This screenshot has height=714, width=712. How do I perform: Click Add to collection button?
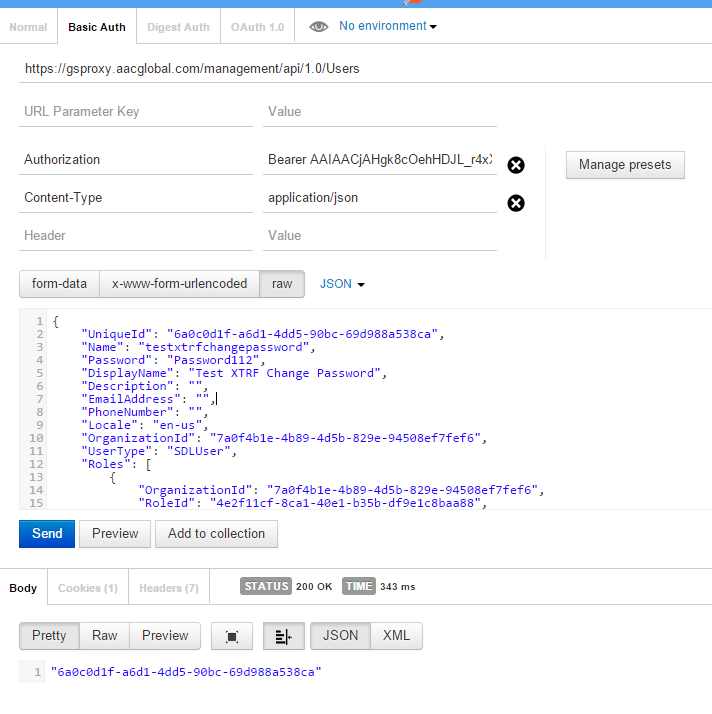(216, 534)
